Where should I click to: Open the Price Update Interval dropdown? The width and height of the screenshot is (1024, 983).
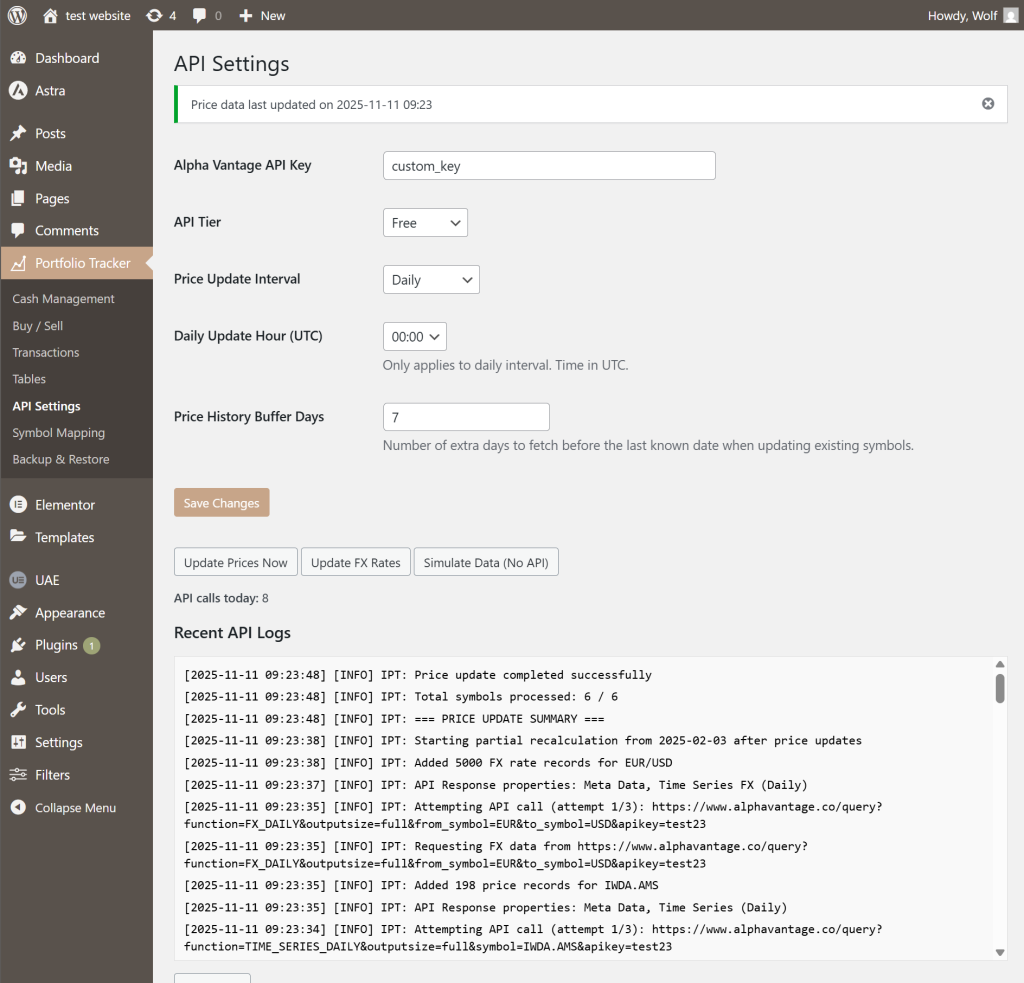[x=431, y=280]
